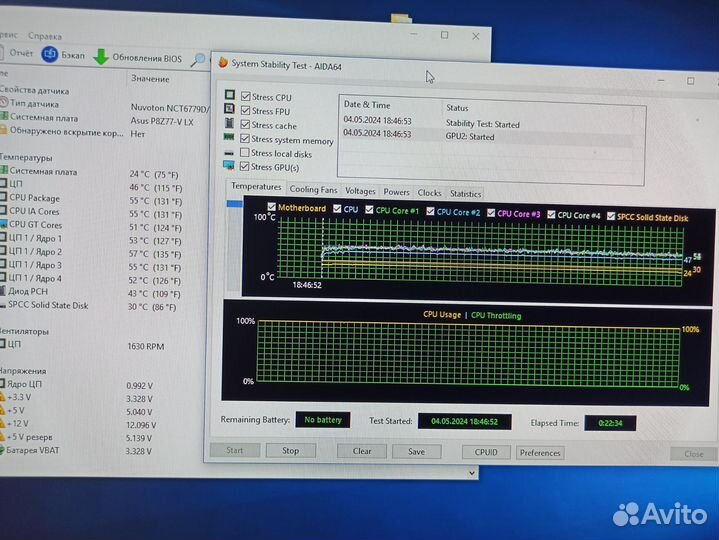Click the Save button
The image size is (719, 540).
416,452
